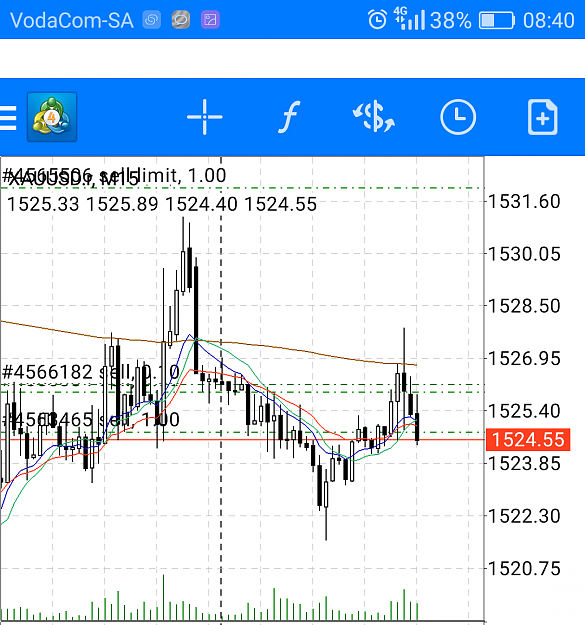
Task: Create a new order via the plus document icon
Action: pos(542,117)
